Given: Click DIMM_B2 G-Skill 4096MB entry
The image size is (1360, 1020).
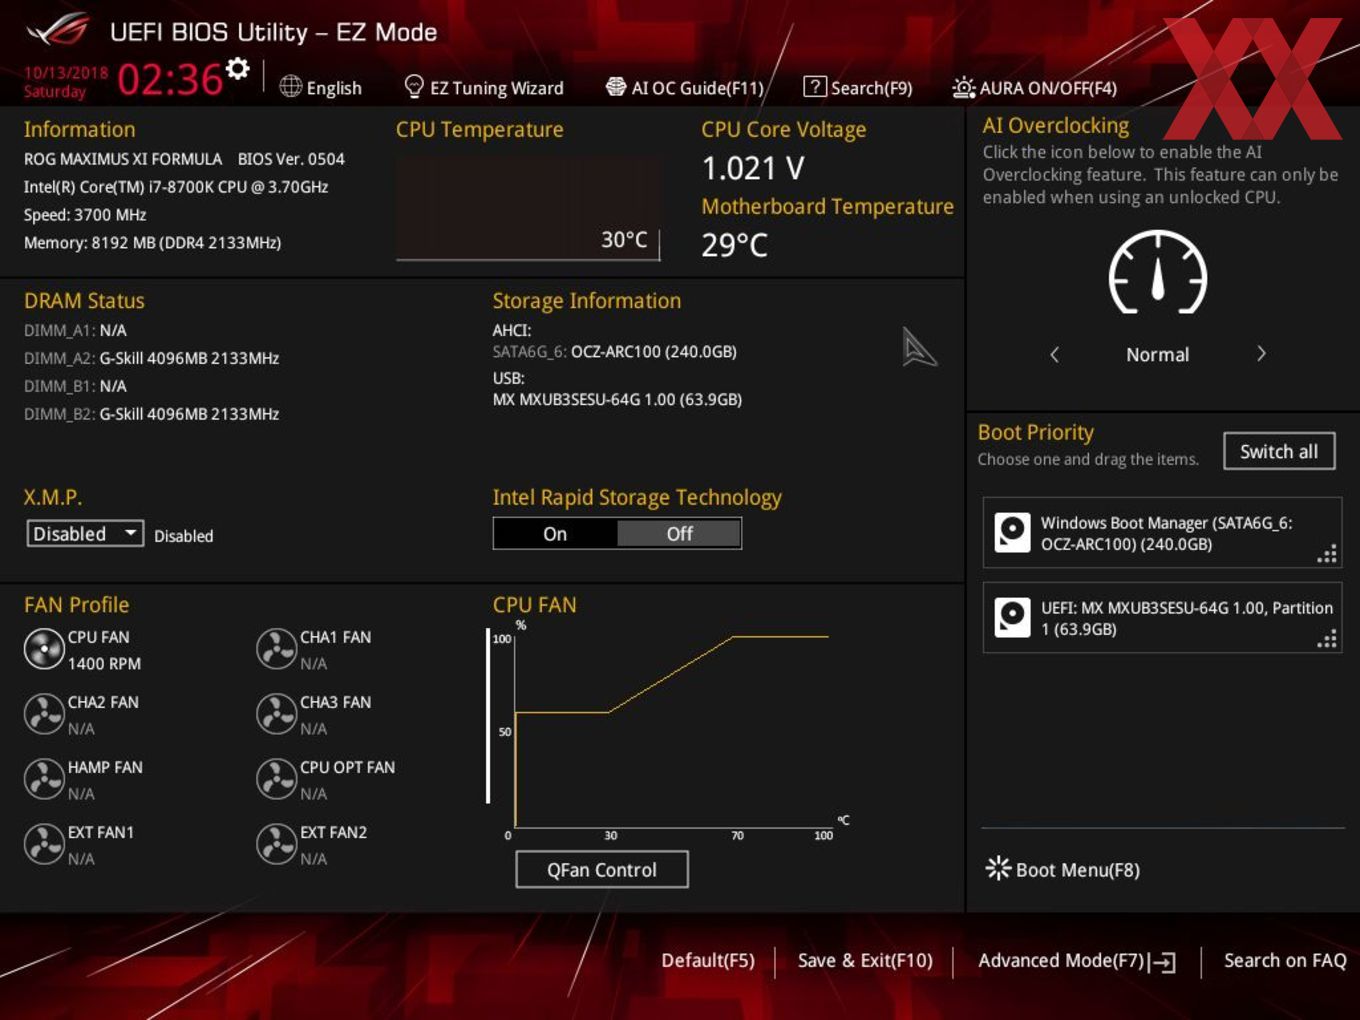Looking at the screenshot, I should (151, 414).
